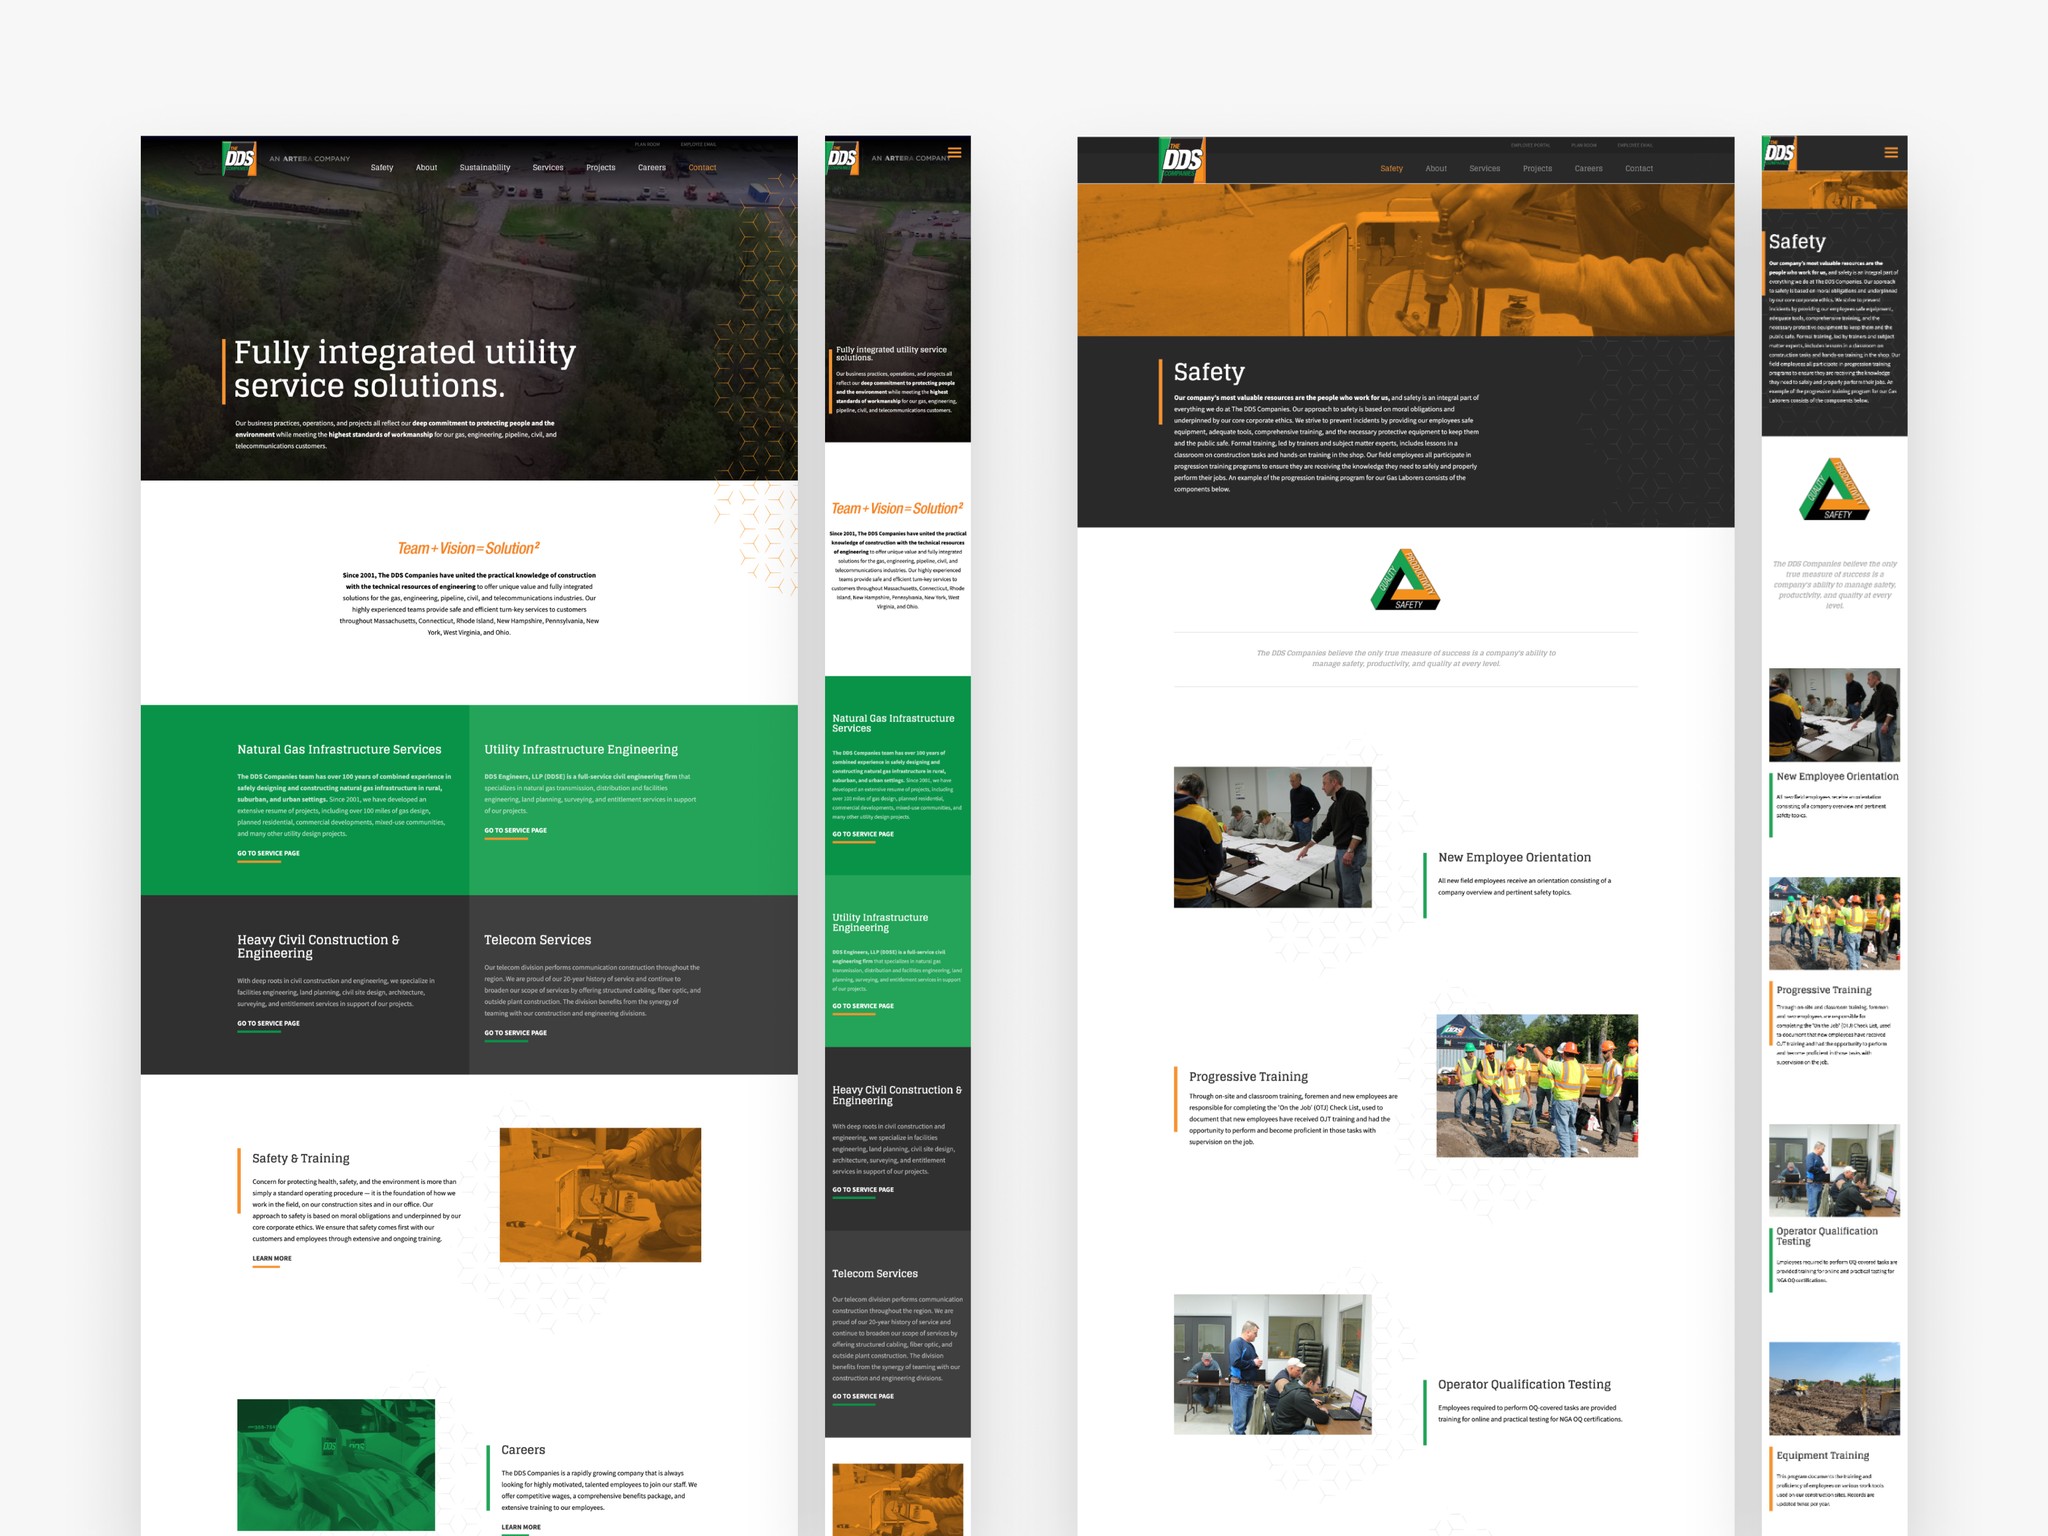Screen dimensions: 2048x1536
Task: Click the Quality Productivity Safety triangle emblem on the desktop Safety page
Action: pos(1405,579)
